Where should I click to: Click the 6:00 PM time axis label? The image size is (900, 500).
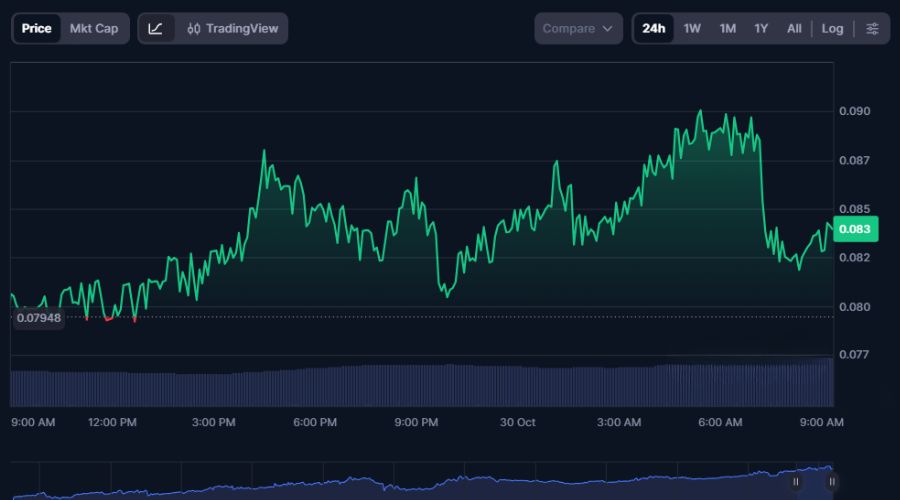pyautogui.click(x=315, y=423)
